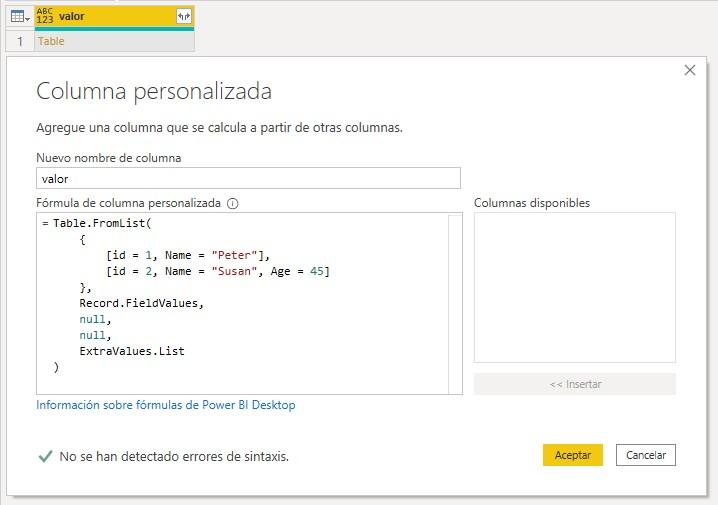
Task: Click the Insertar button
Action: (575, 384)
